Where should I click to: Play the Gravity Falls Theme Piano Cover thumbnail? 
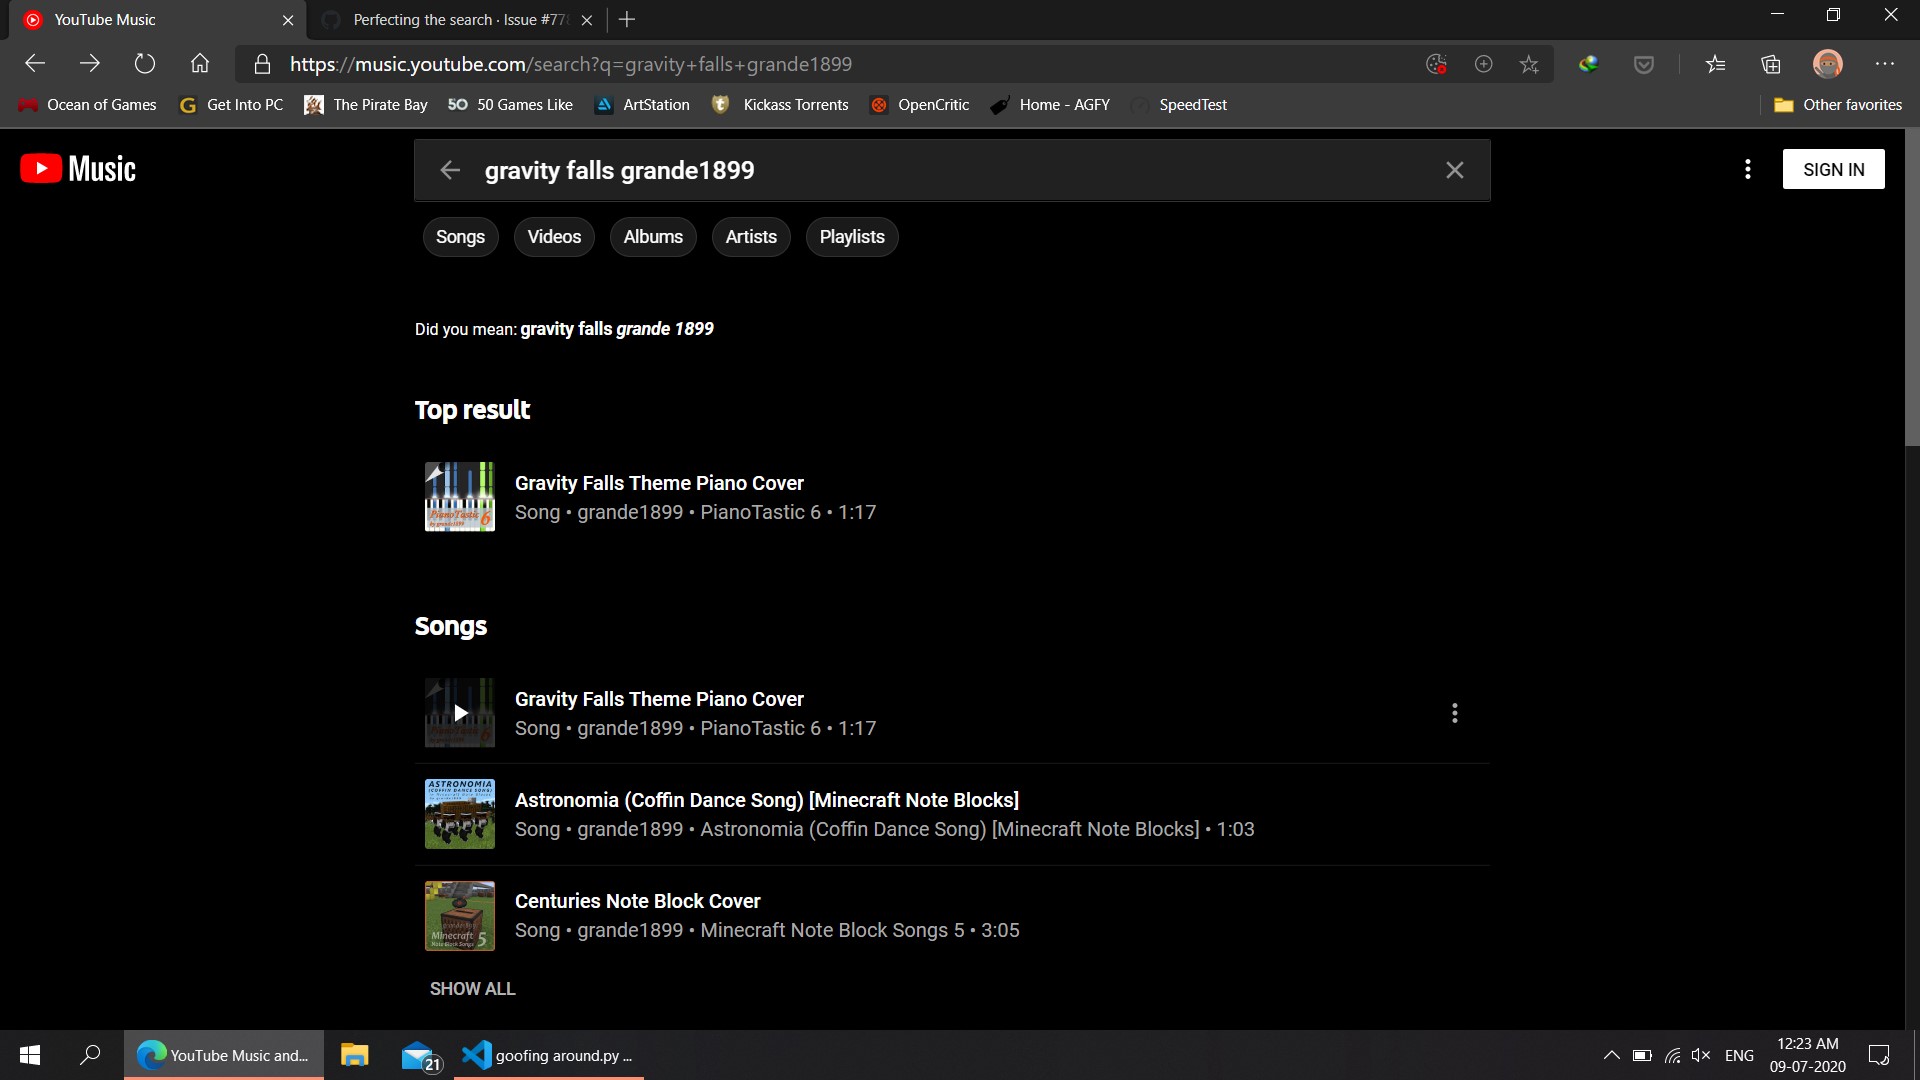coord(459,713)
